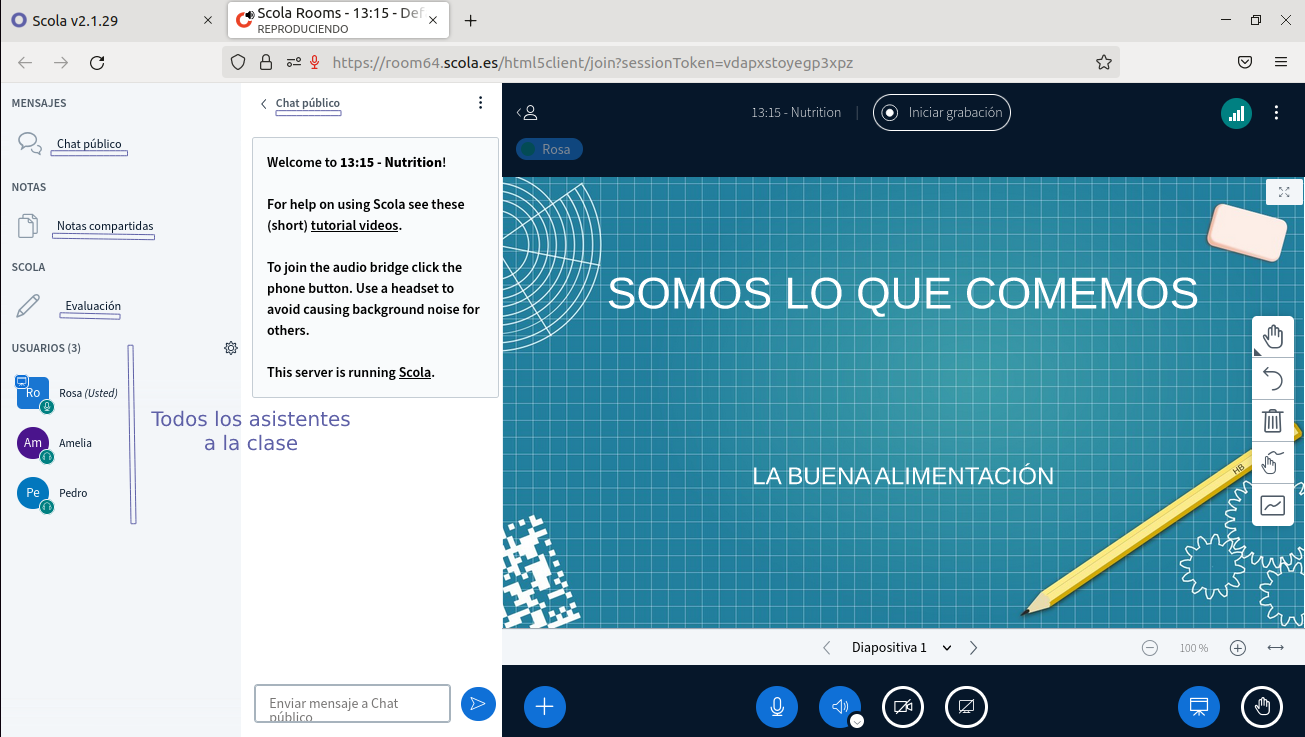The width and height of the screenshot is (1305, 737).
Task: Toggle the raise hand button
Action: click(x=1262, y=707)
